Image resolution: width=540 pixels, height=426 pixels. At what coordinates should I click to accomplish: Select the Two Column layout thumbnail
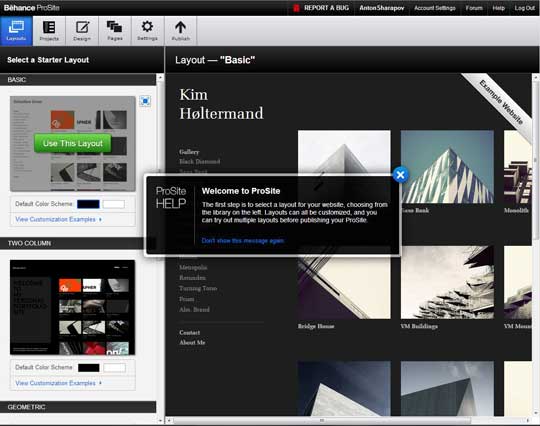point(73,307)
